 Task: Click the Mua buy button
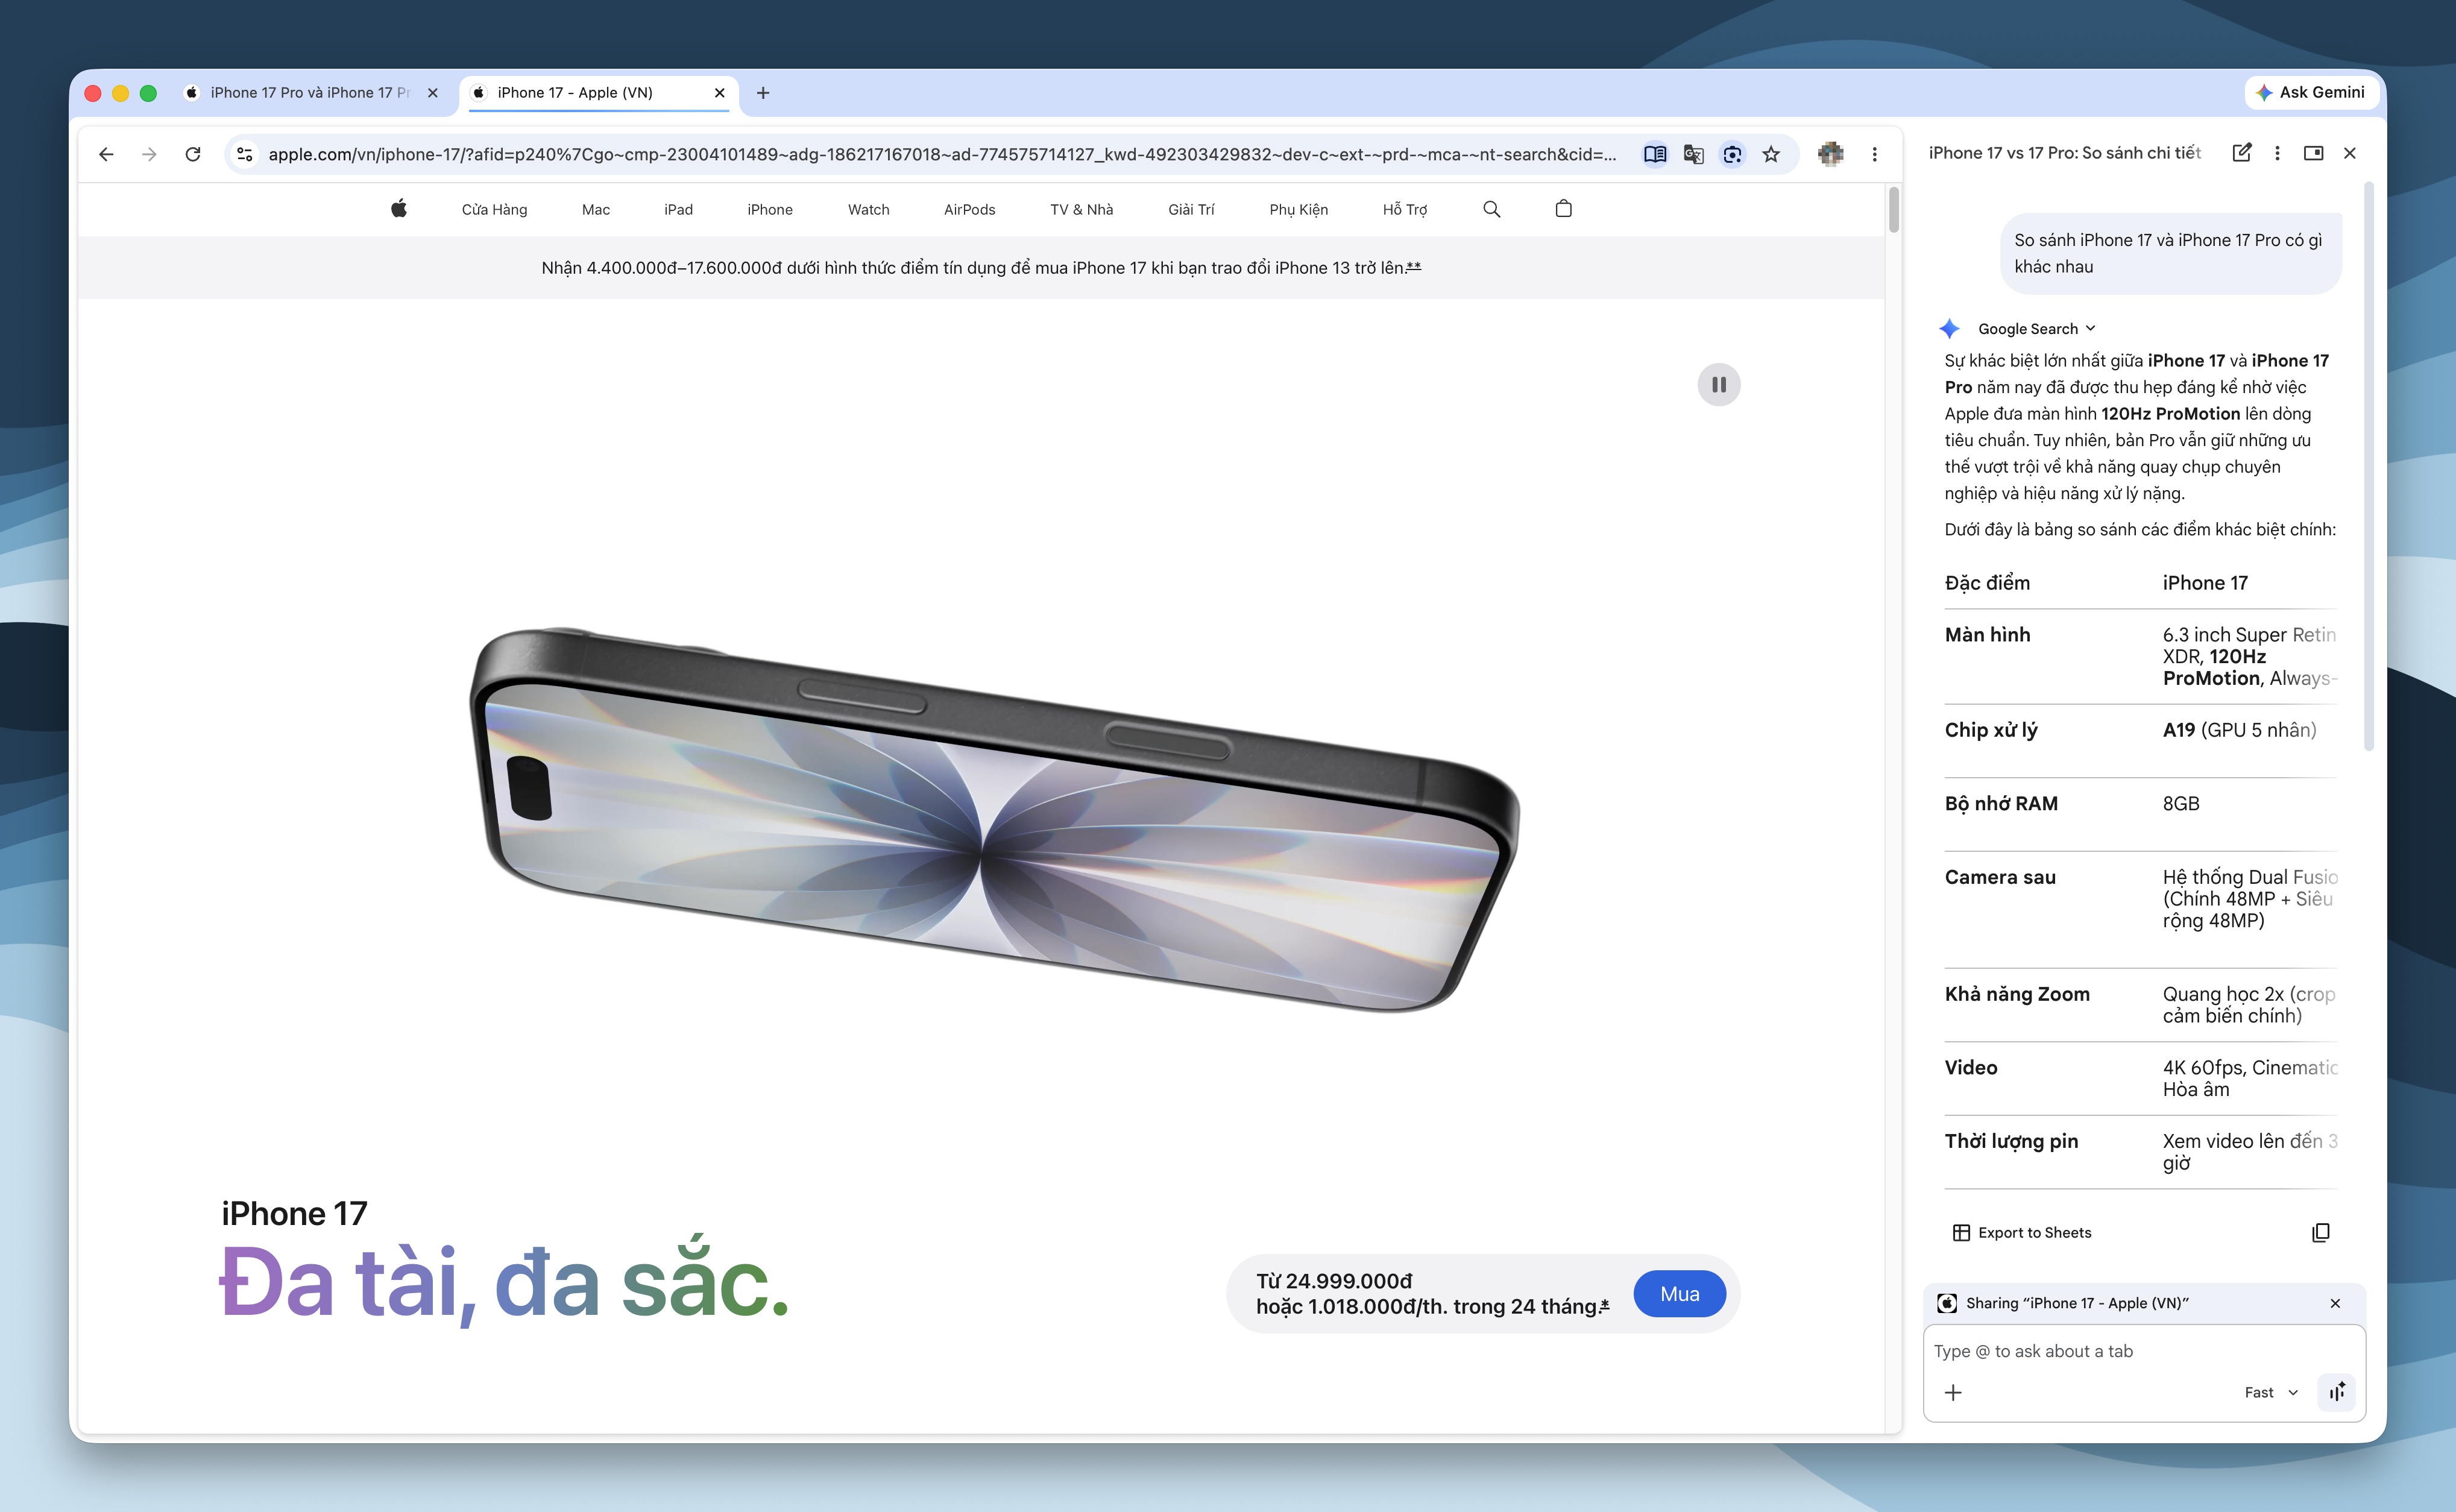1679,1293
